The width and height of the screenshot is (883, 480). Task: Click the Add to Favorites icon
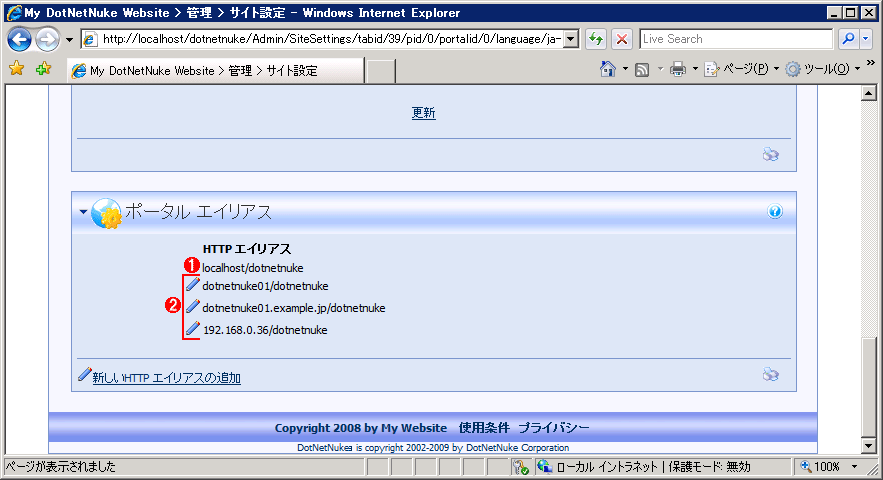pyautogui.click(x=43, y=69)
